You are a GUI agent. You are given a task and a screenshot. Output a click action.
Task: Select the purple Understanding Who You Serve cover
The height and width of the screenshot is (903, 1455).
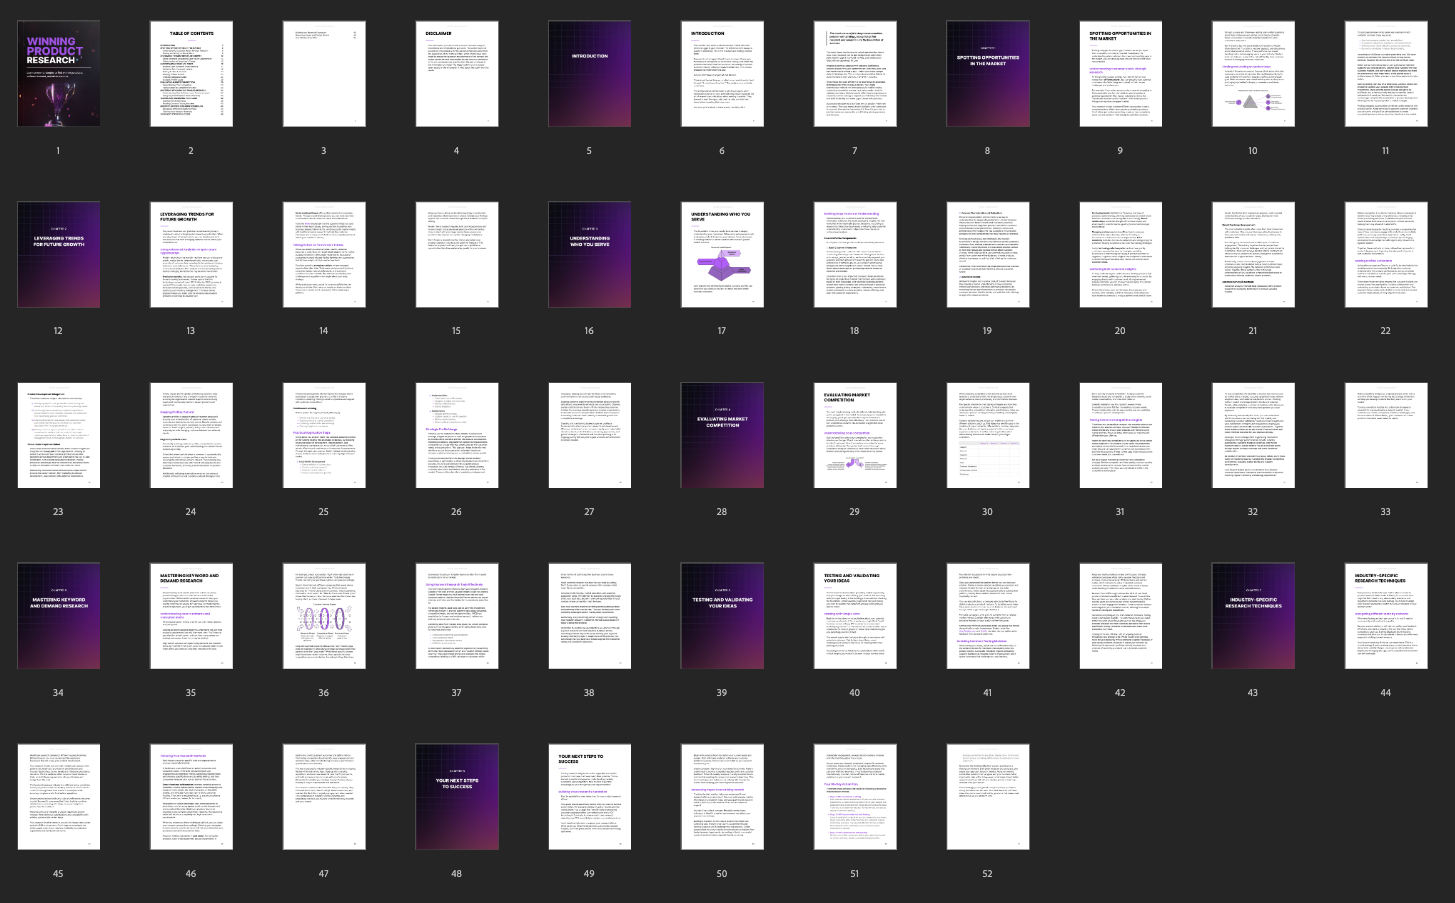point(589,255)
